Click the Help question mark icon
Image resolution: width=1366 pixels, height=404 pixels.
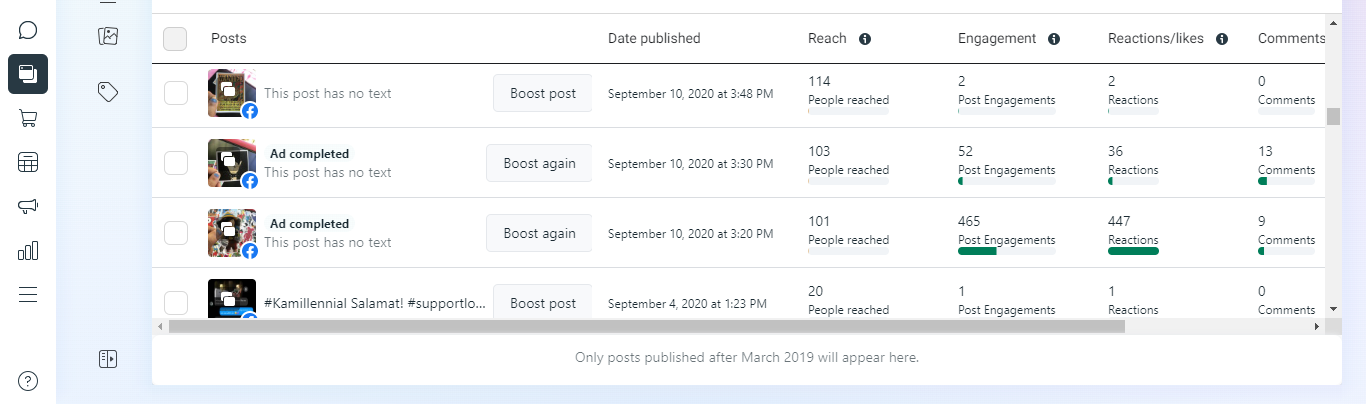[28, 380]
